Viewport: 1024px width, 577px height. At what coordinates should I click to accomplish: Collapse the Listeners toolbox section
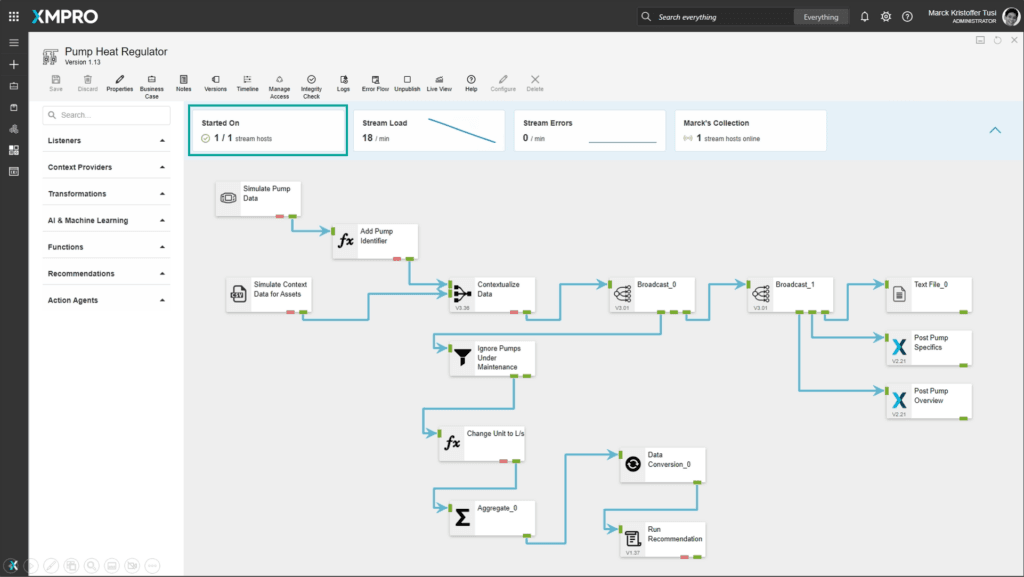(x=163, y=141)
